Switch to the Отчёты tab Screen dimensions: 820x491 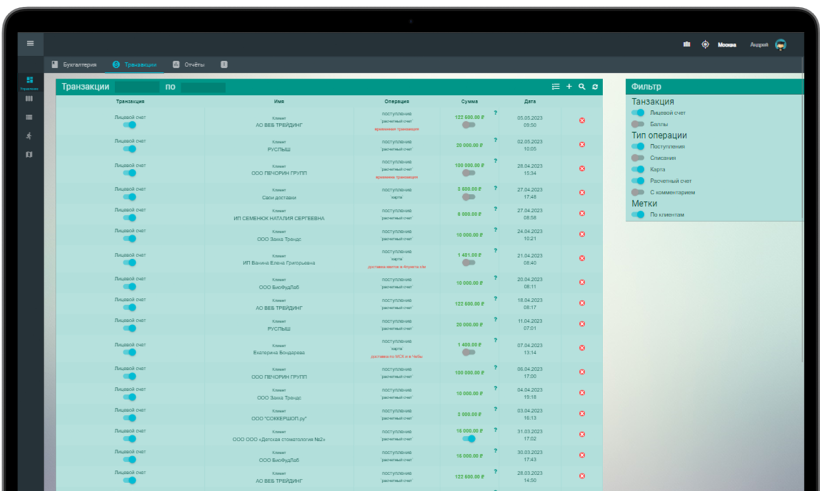coord(189,65)
